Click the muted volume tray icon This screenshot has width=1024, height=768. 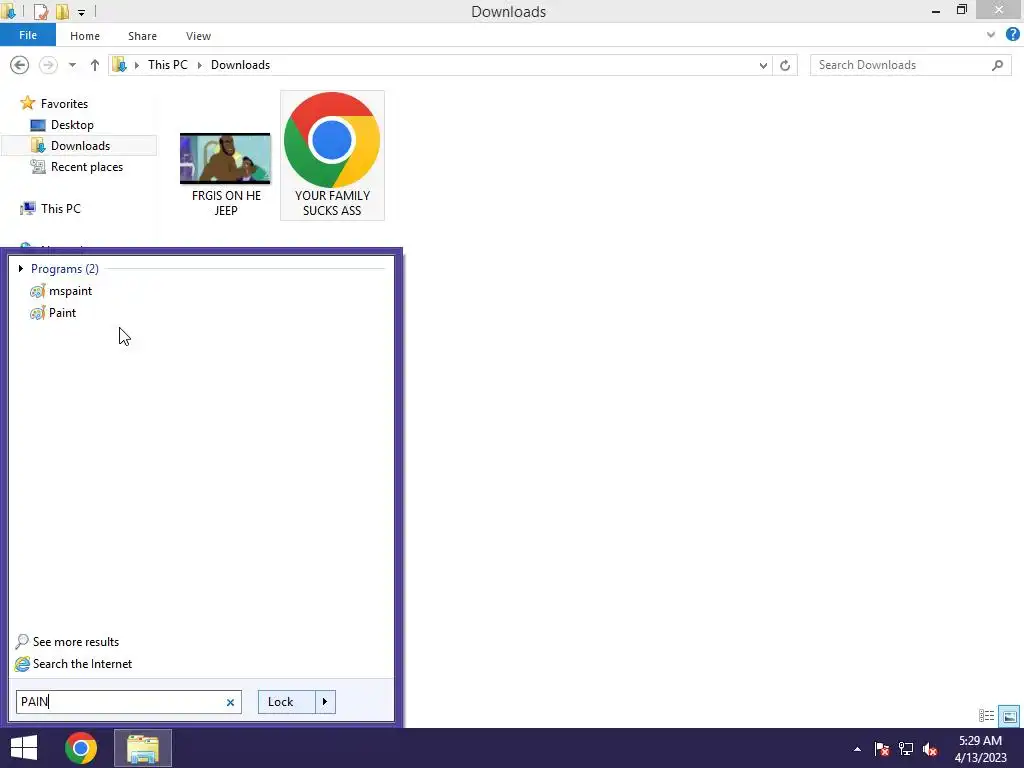click(x=930, y=749)
